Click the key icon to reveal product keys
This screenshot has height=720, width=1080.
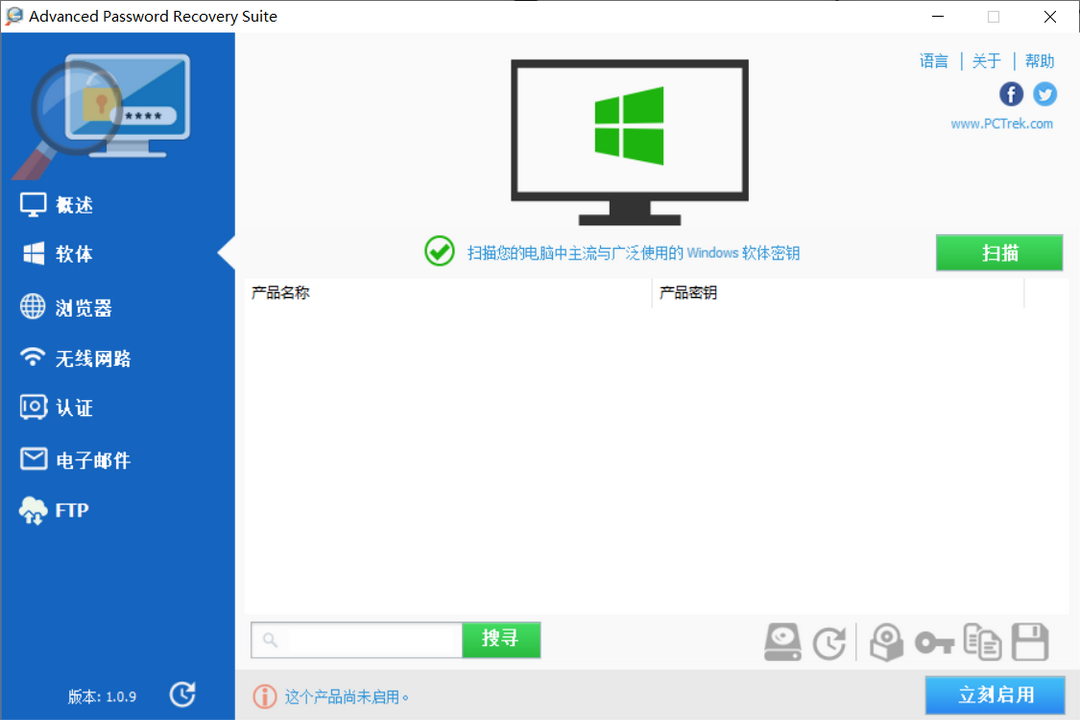[934, 641]
